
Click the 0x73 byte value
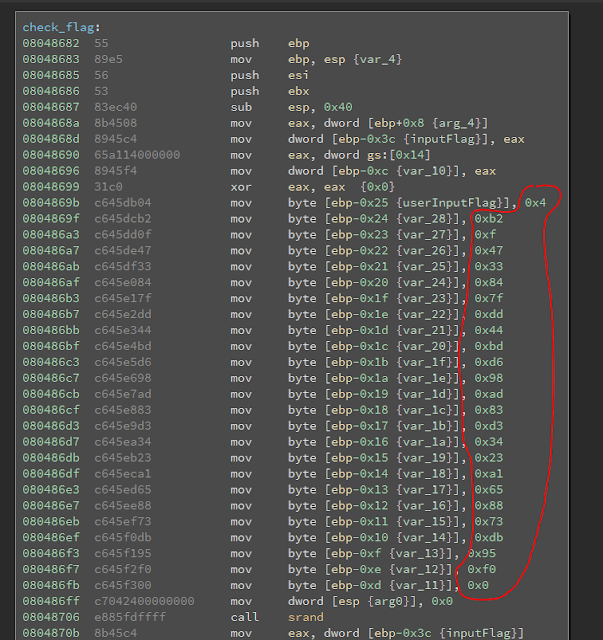pyautogui.click(x=489, y=521)
